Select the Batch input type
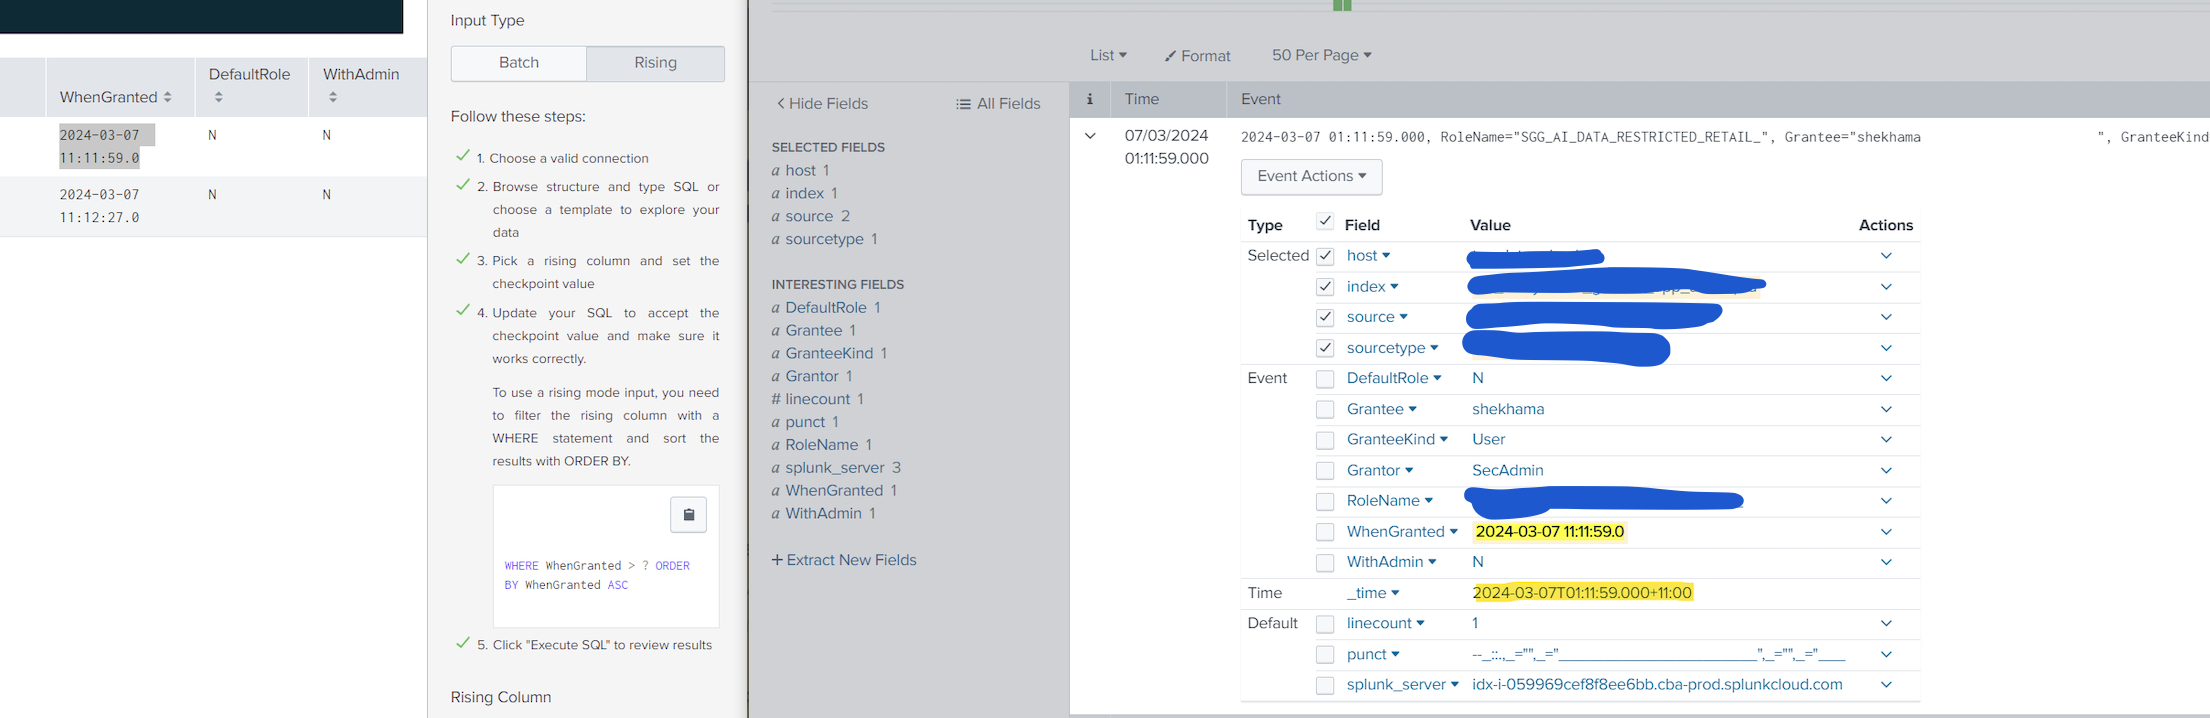 point(519,63)
